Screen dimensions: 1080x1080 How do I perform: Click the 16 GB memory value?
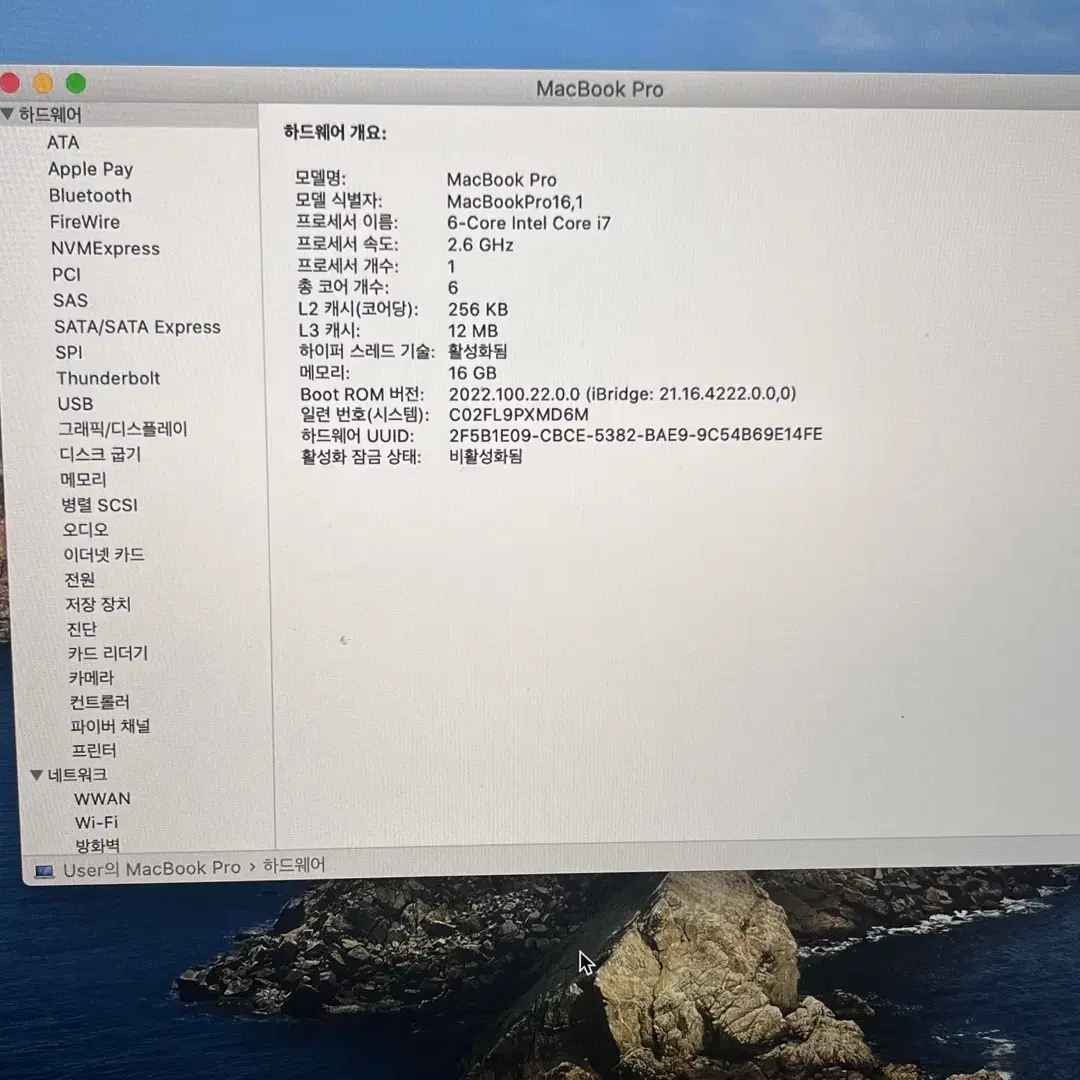(472, 373)
